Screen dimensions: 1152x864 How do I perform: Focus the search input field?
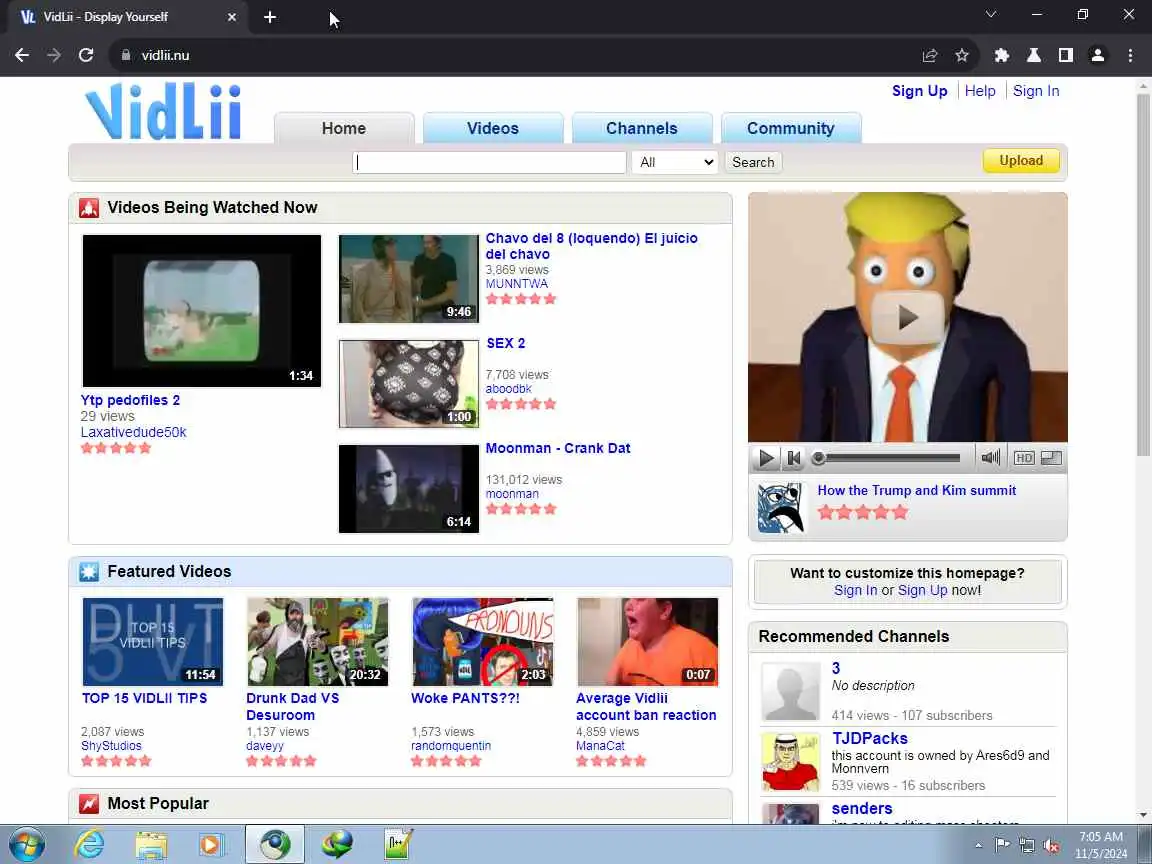coord(489,162)
